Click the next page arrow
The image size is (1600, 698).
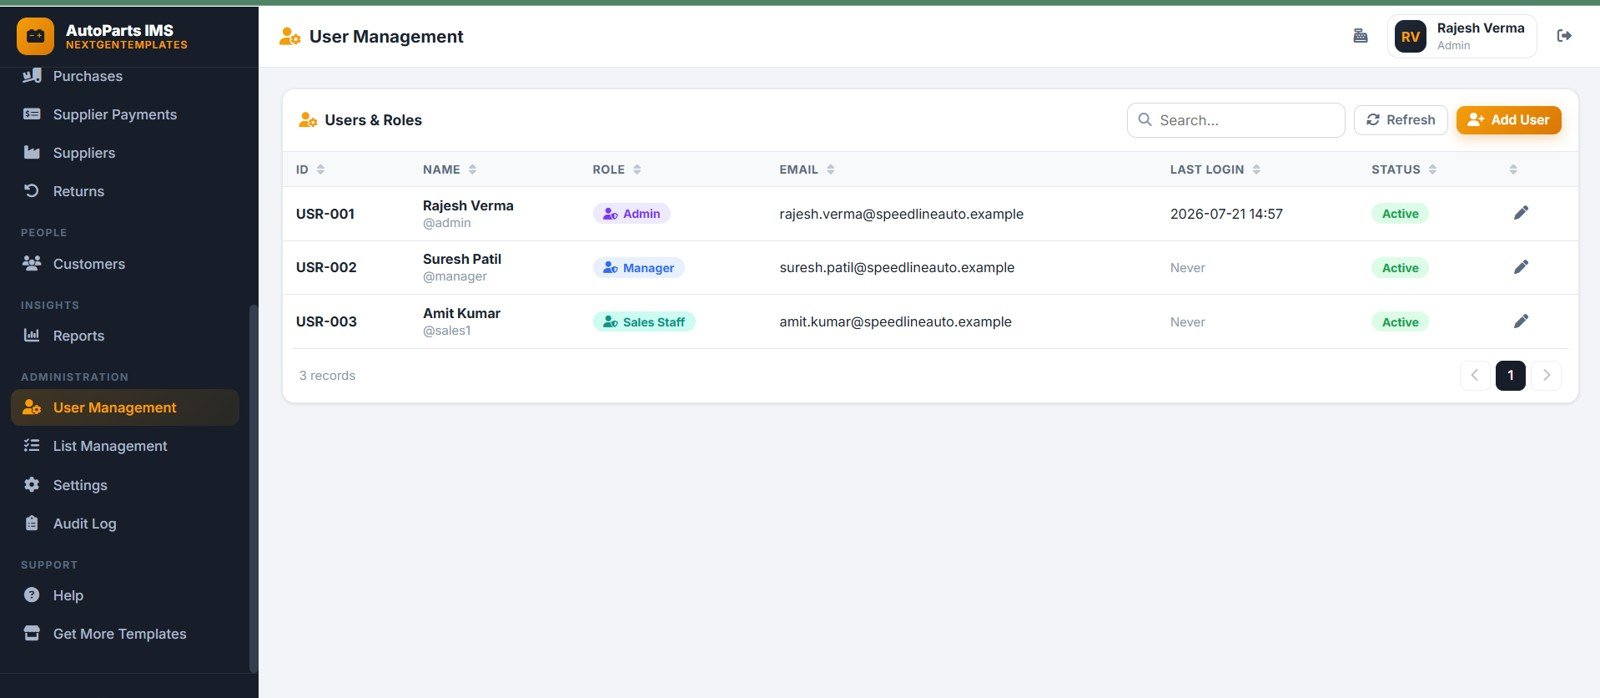(1546, 376)
